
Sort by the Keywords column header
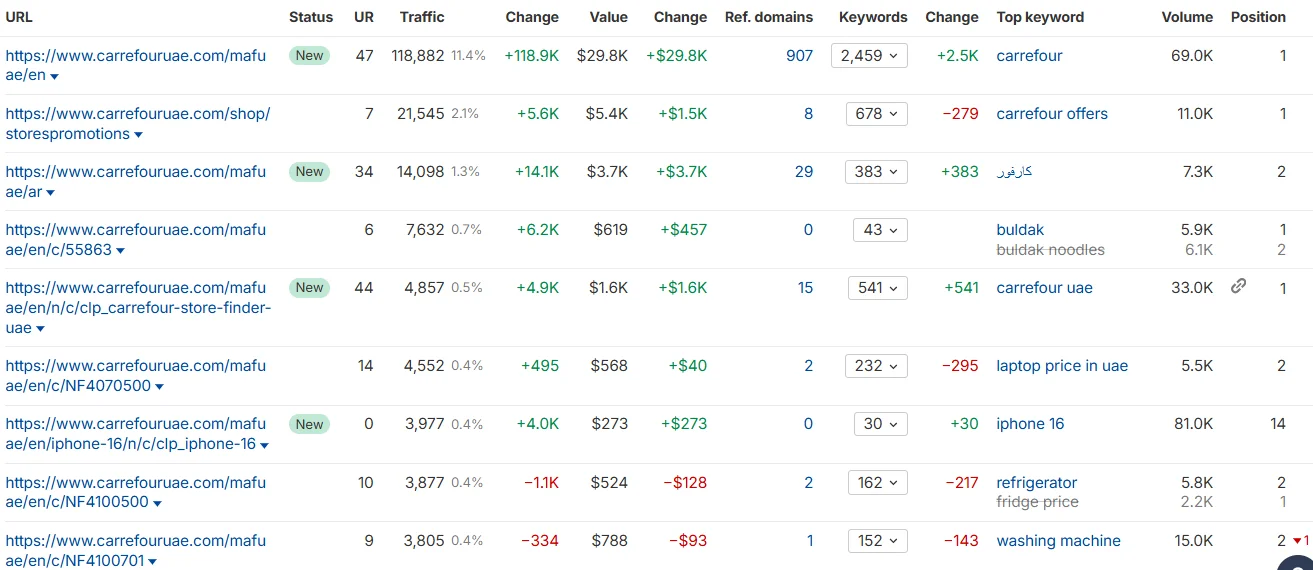(x=873, y=17)
